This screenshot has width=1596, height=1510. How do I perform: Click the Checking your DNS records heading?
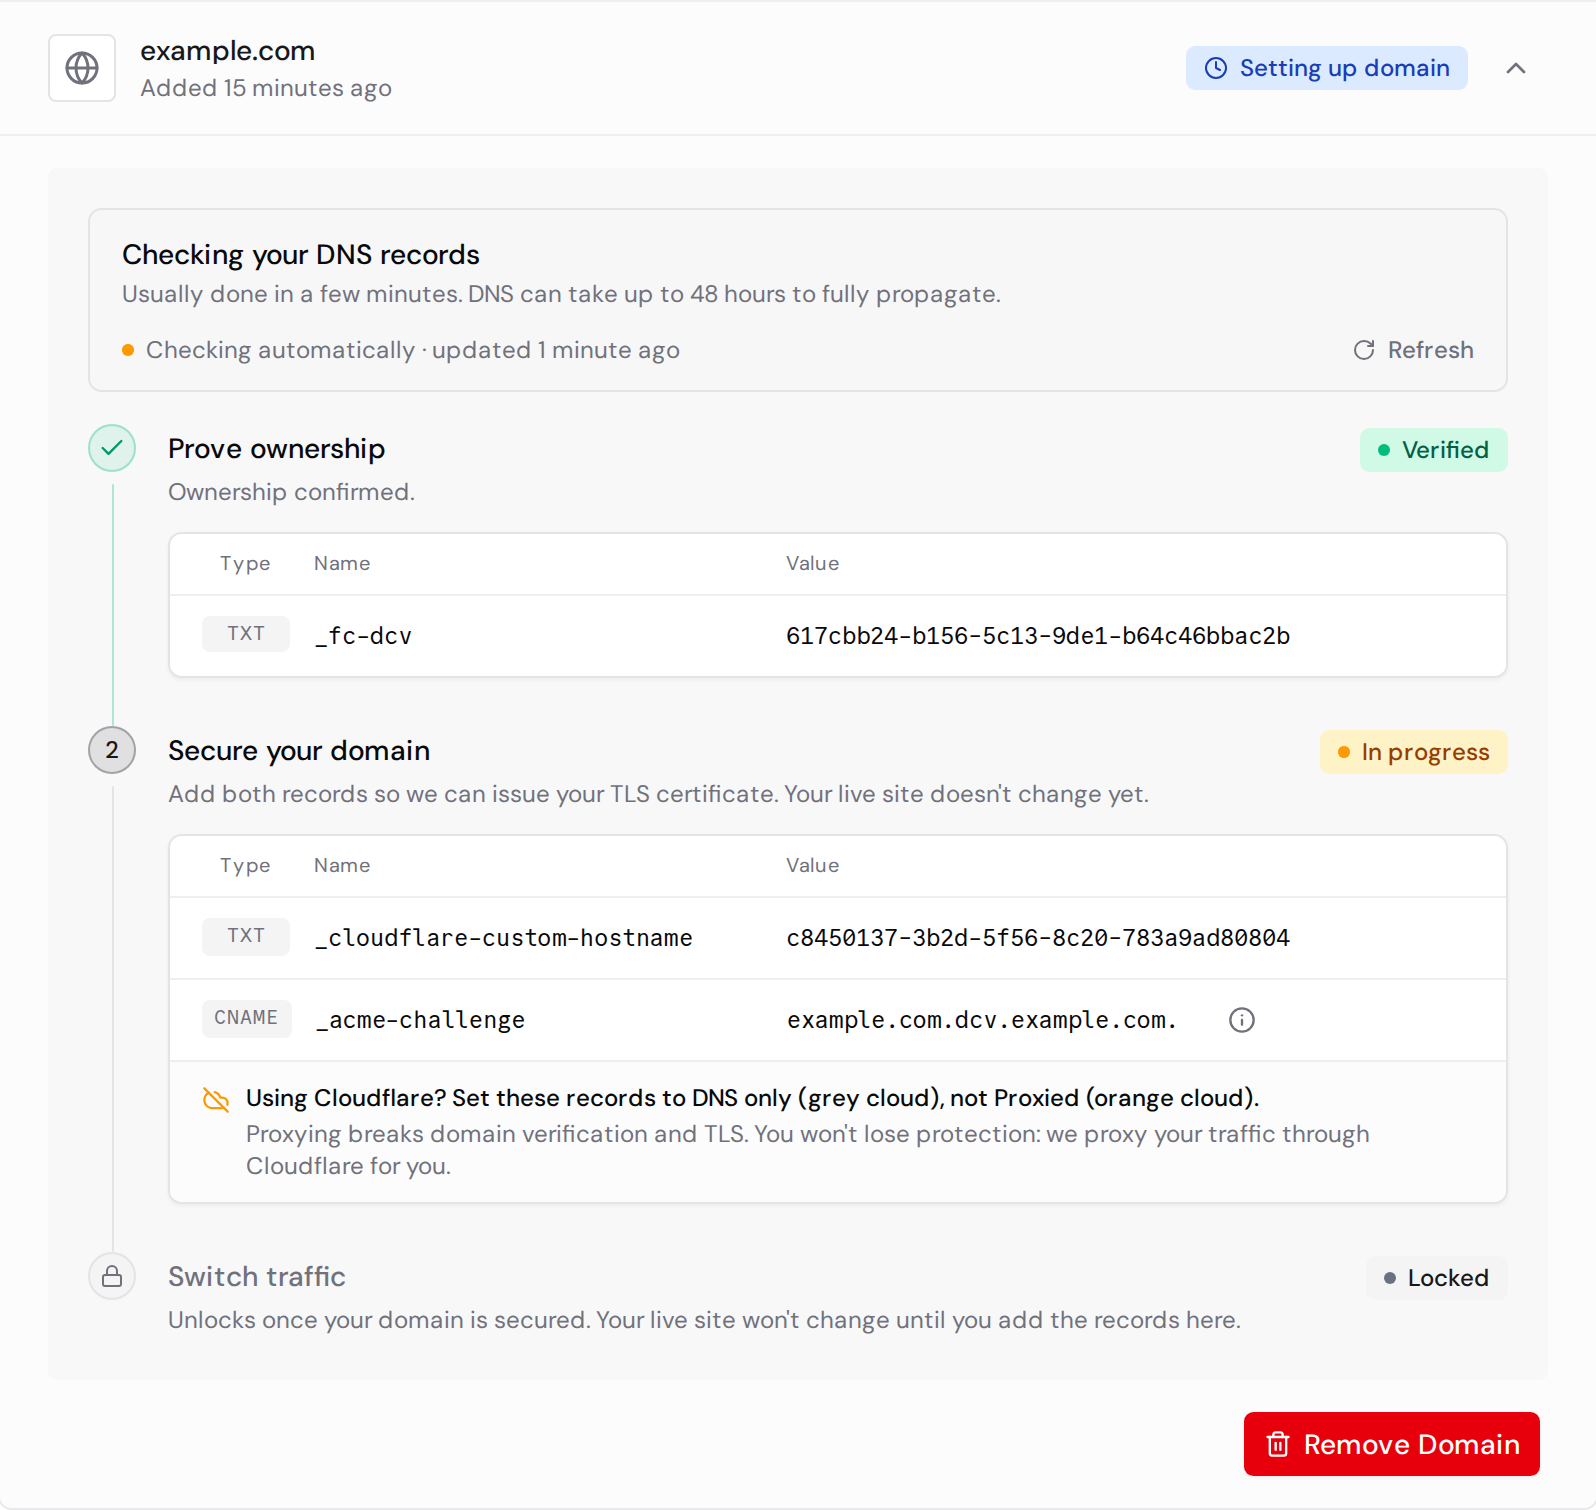coord(301,255)
